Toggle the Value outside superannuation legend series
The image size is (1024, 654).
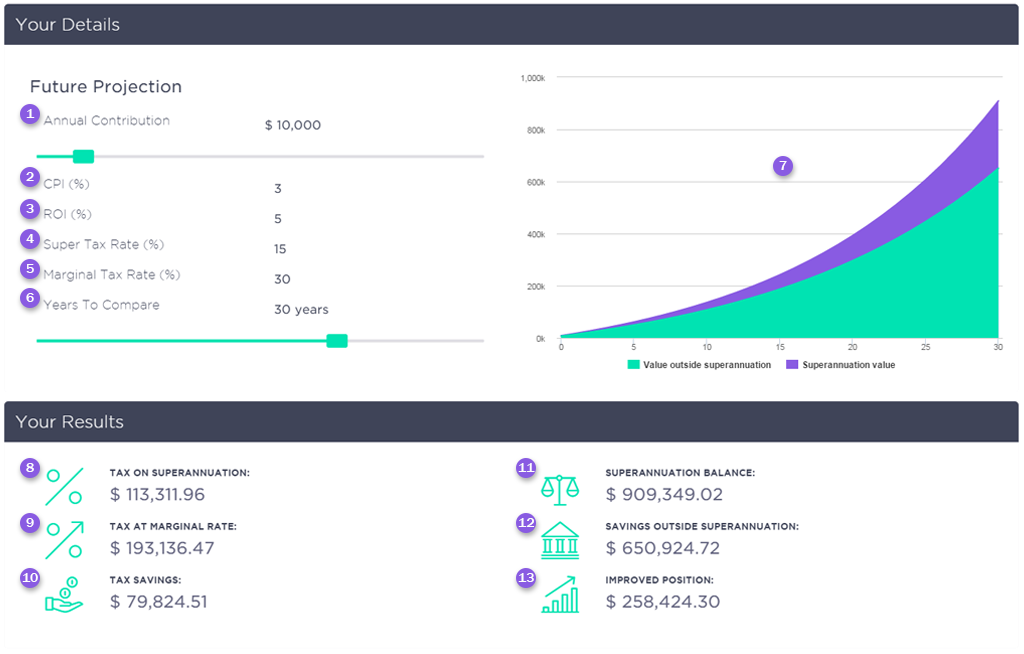700,365
